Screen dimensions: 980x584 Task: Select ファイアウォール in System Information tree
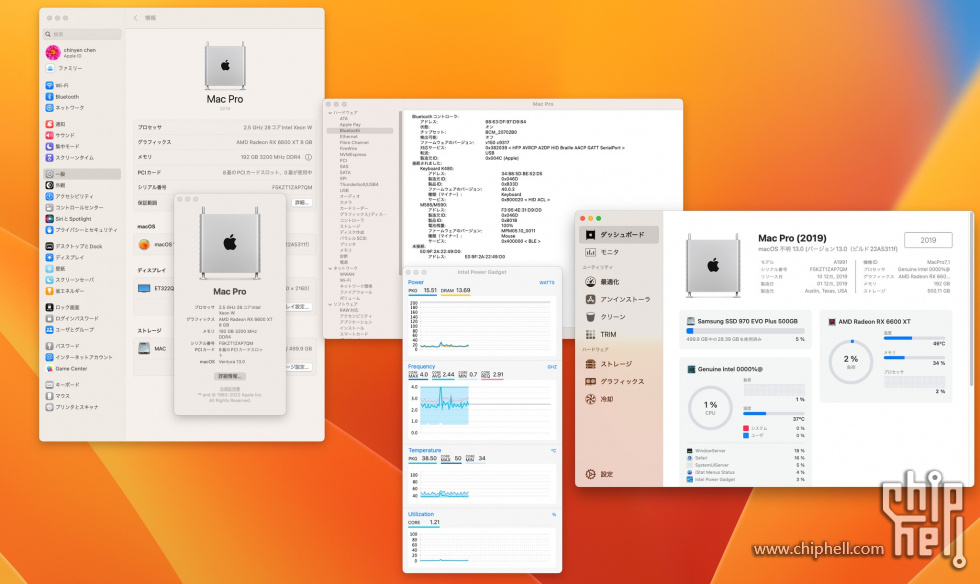(356, 292)
